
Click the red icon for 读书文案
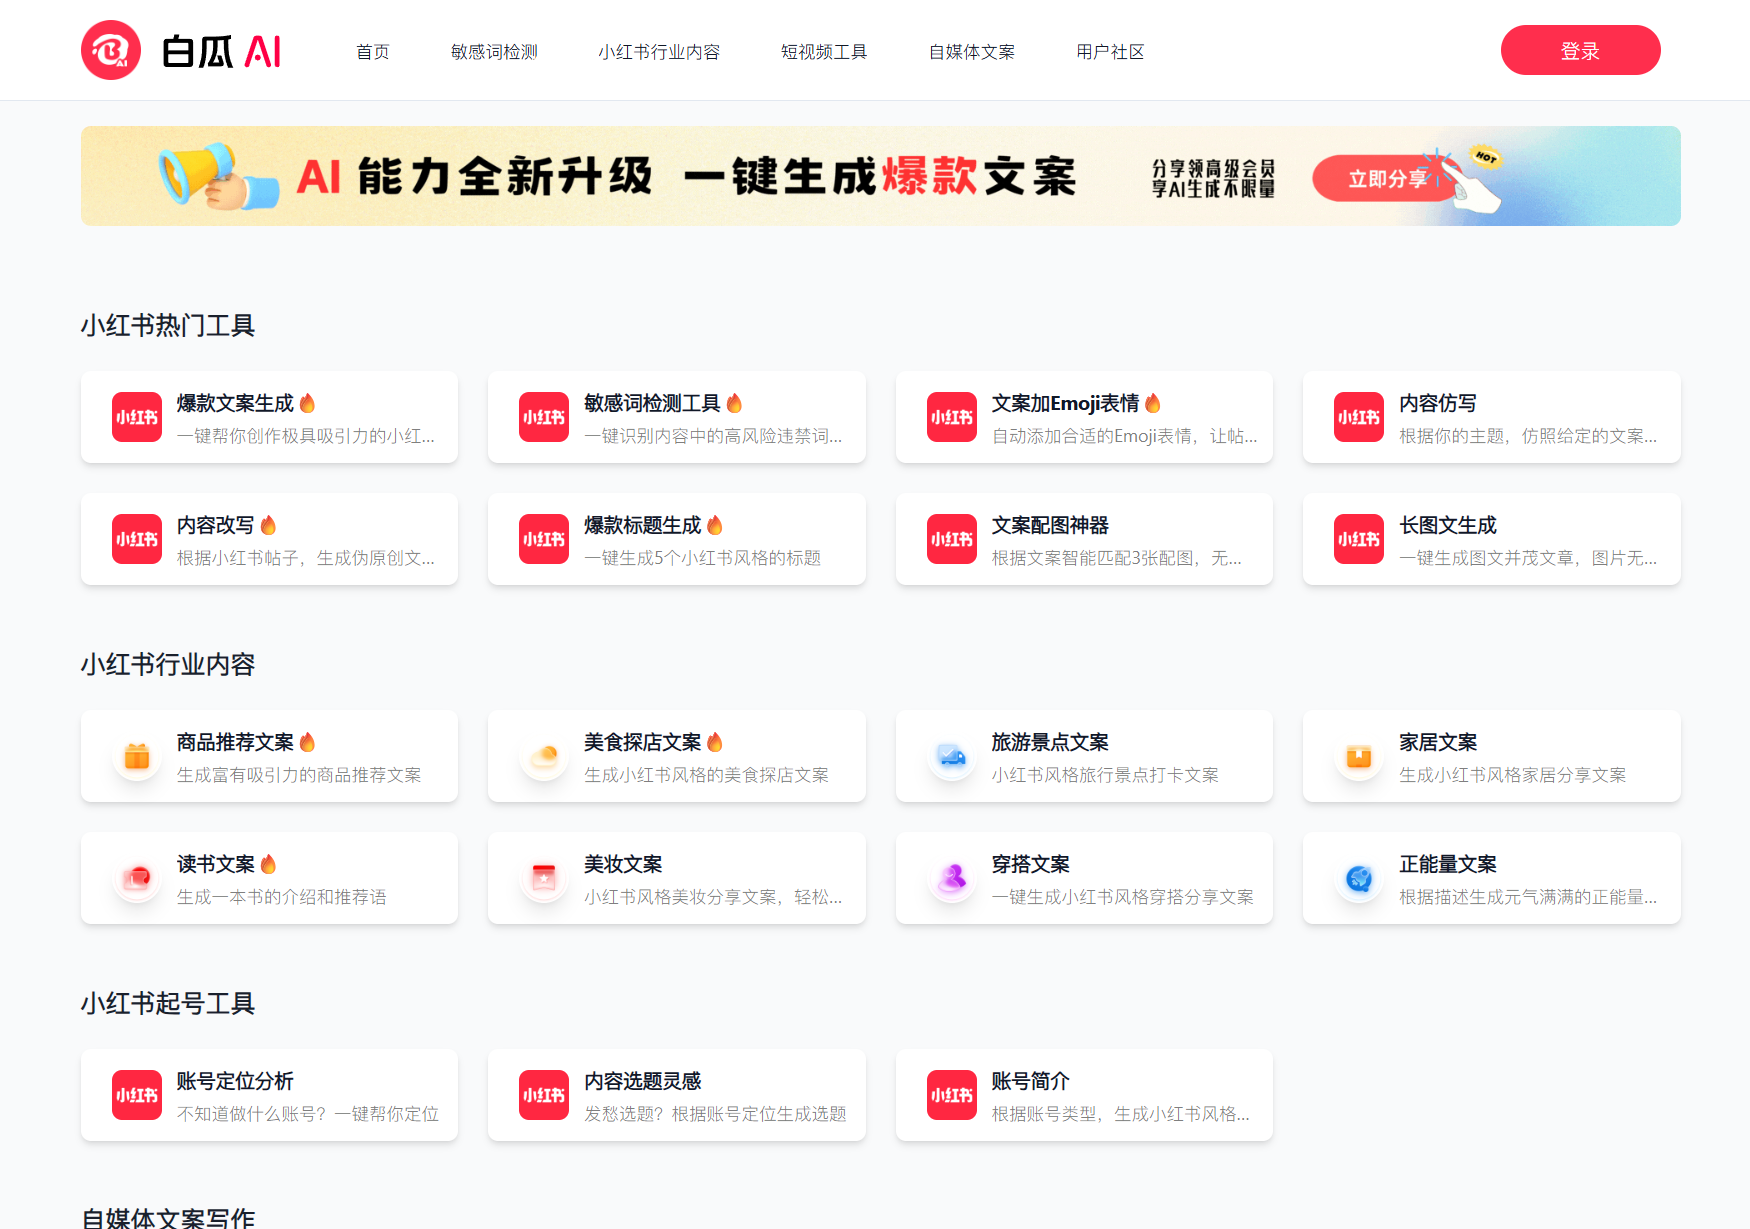point(137,878)
